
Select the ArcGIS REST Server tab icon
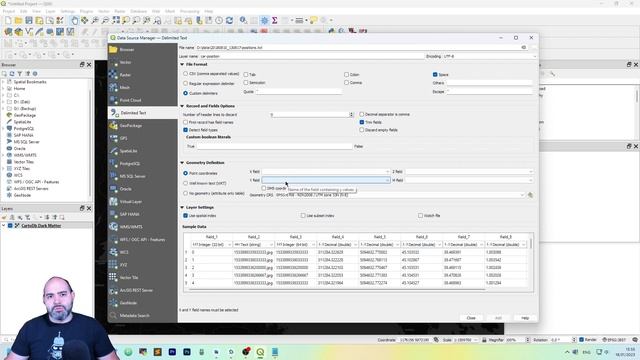113,290
